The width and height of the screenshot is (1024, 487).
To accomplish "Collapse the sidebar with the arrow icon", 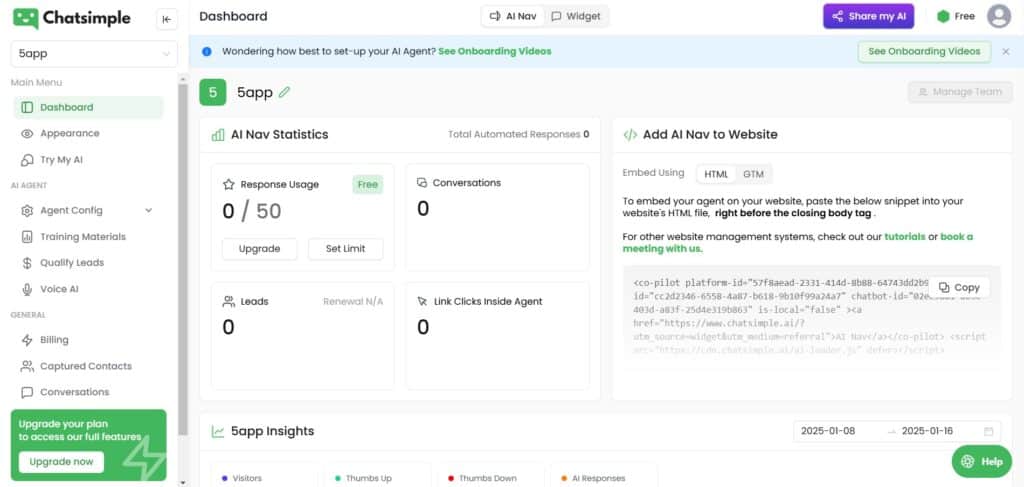I will point(167,19).
